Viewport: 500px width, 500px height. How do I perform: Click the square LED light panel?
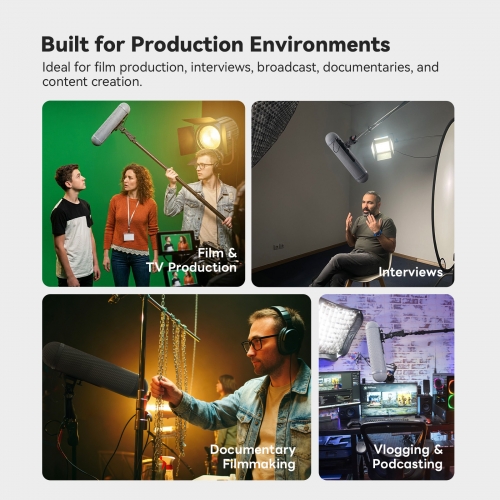[383, 147]
